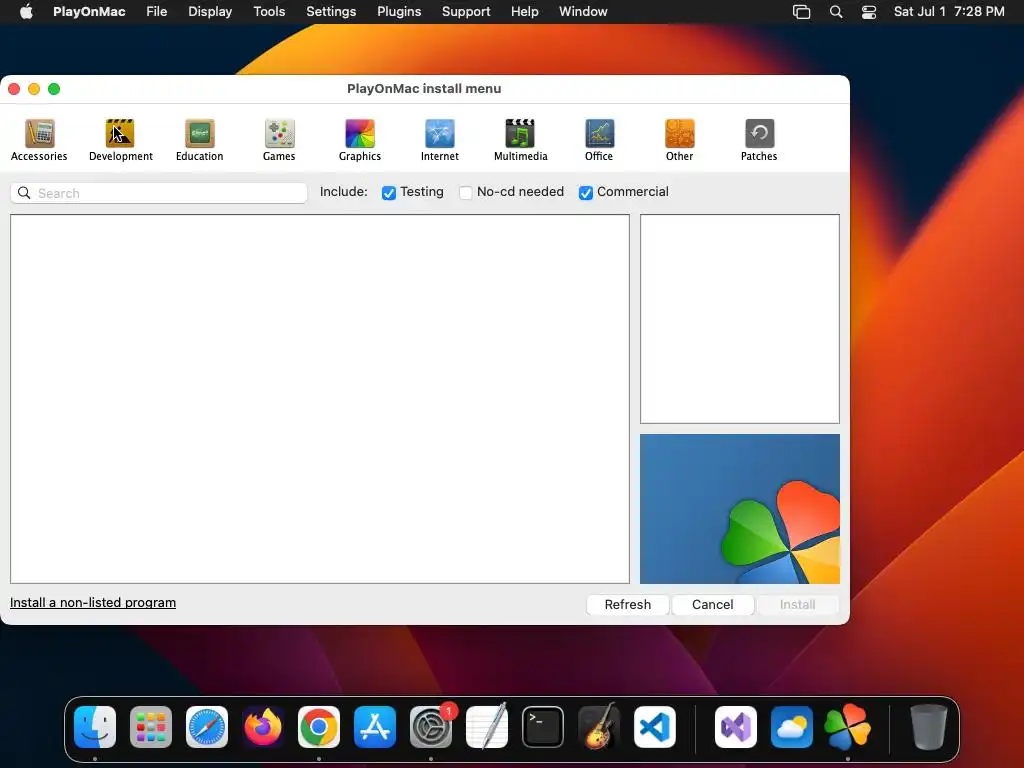The height and width of the screenshot is (768, 1024).
Task: Select the Development category icon
Action: (120, 133)
